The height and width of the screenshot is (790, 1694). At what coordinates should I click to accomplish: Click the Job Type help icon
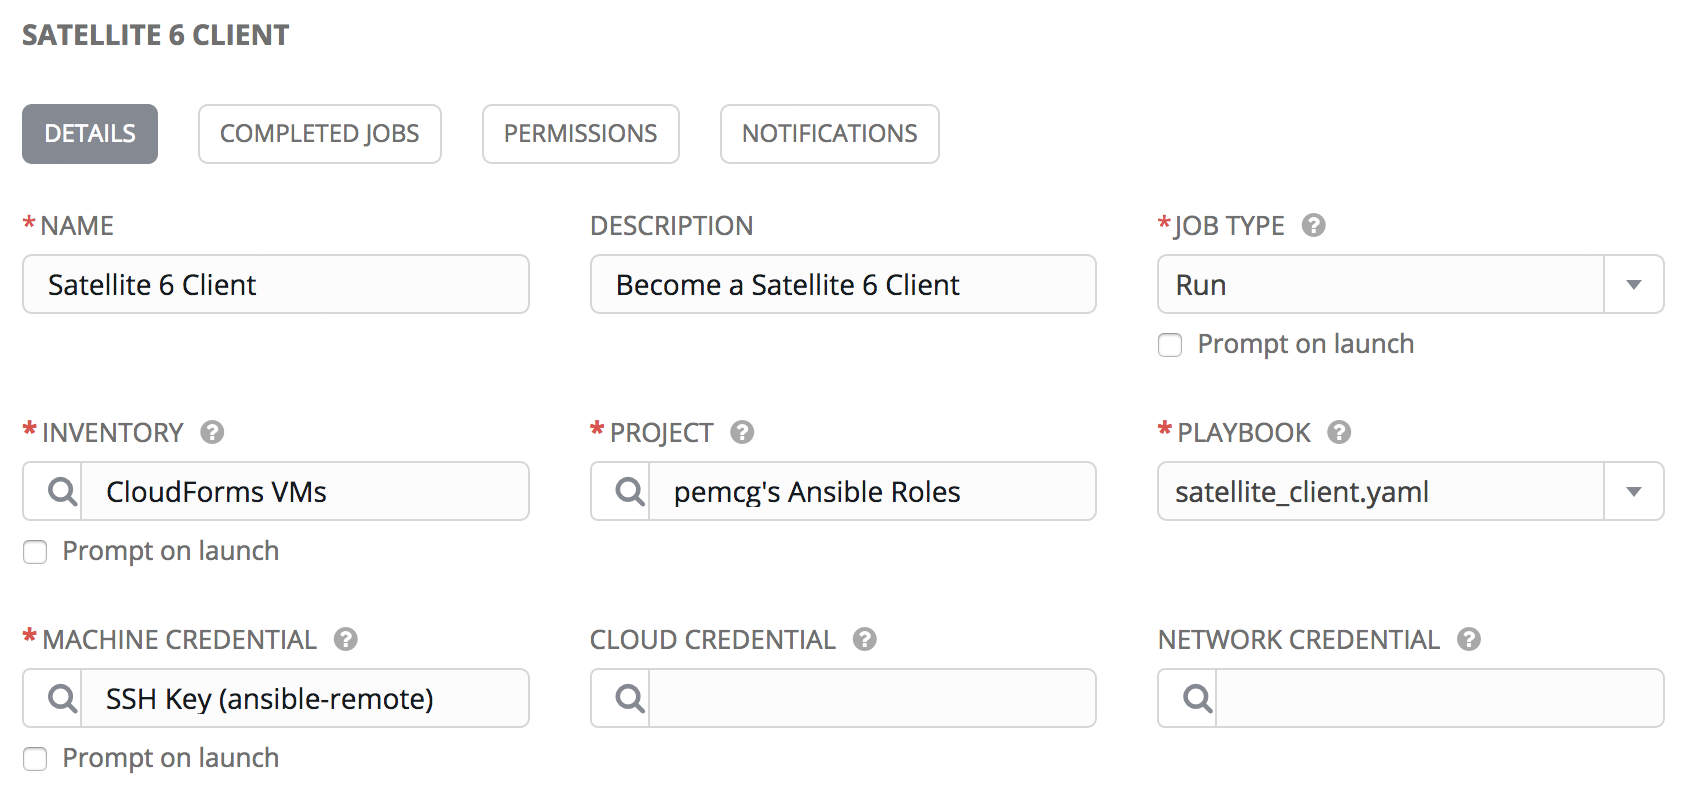pyautogui.click(x=1313, y=226)
